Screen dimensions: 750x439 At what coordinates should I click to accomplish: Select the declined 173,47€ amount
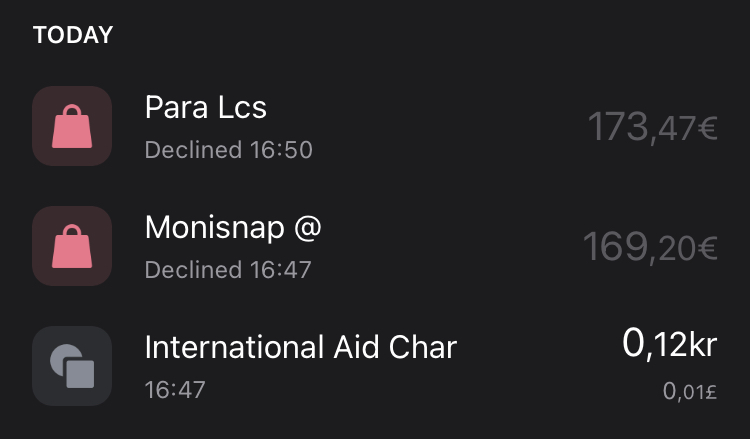tap(651, 127)
